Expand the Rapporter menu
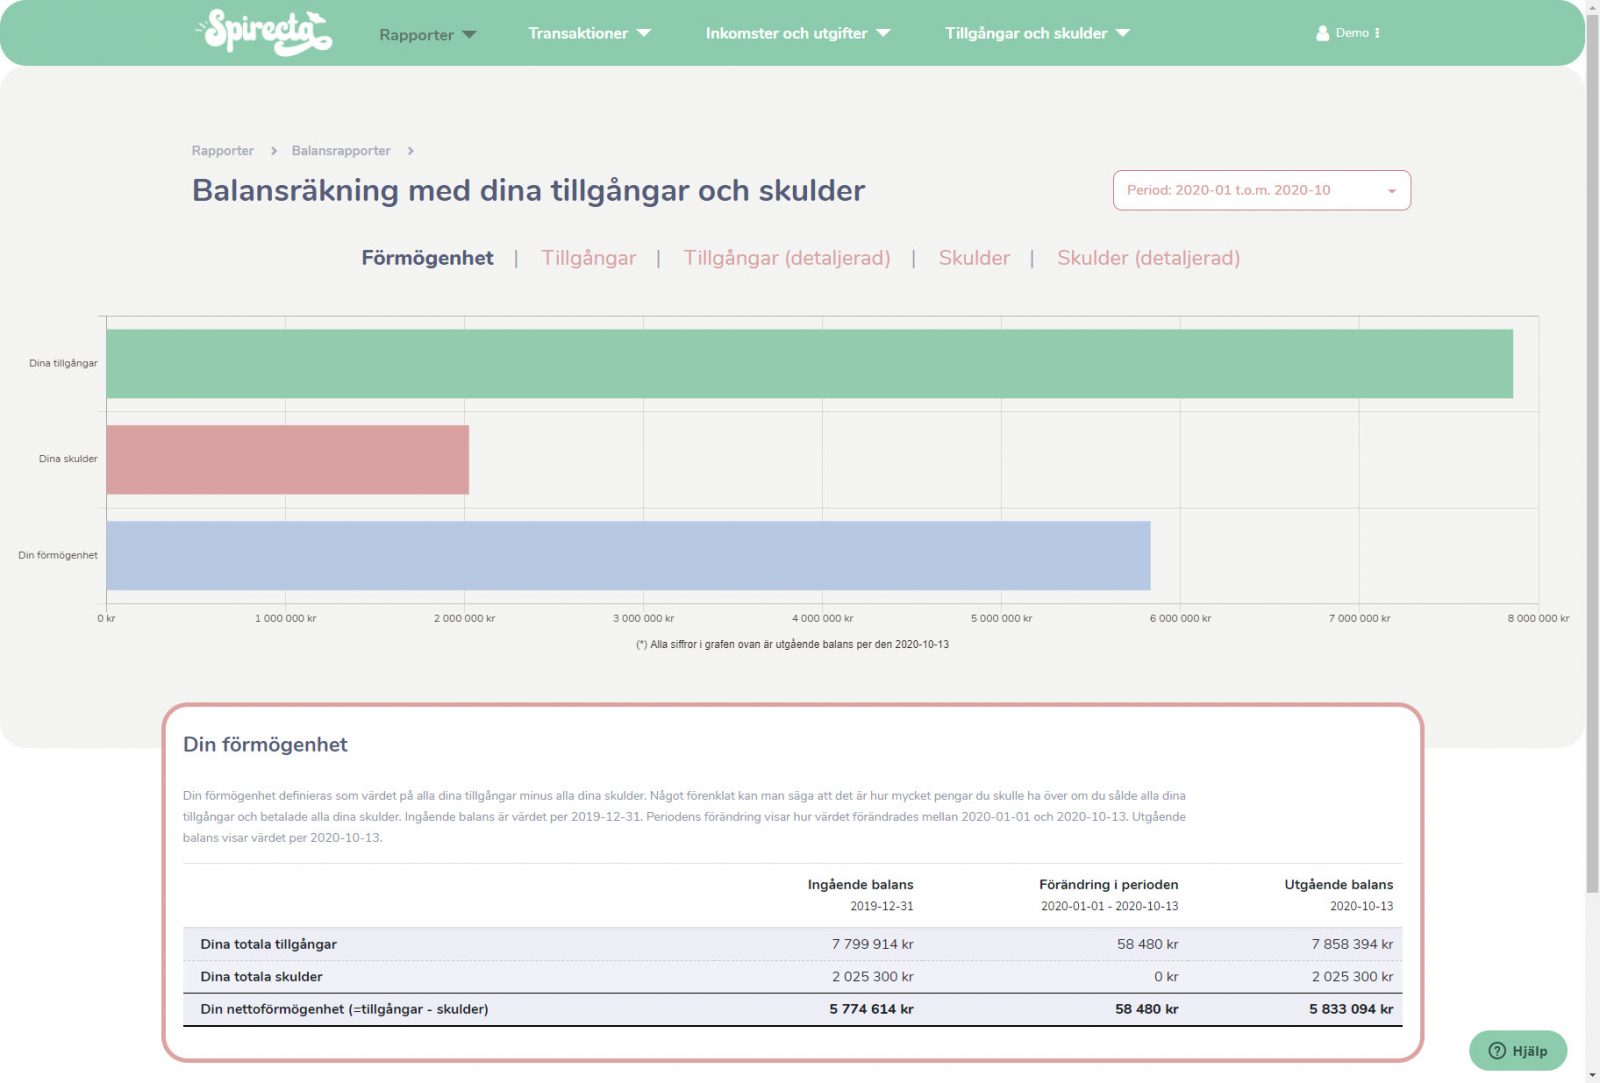The width and height of the screenshot is (1600, 1083). [x=427, y=35]
